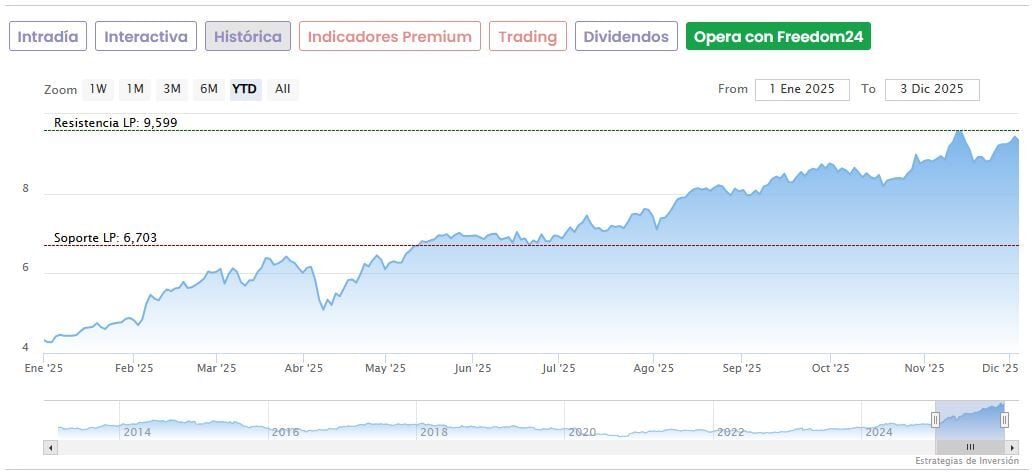
Task: Click the To date field
Action: tap(932, 89)
